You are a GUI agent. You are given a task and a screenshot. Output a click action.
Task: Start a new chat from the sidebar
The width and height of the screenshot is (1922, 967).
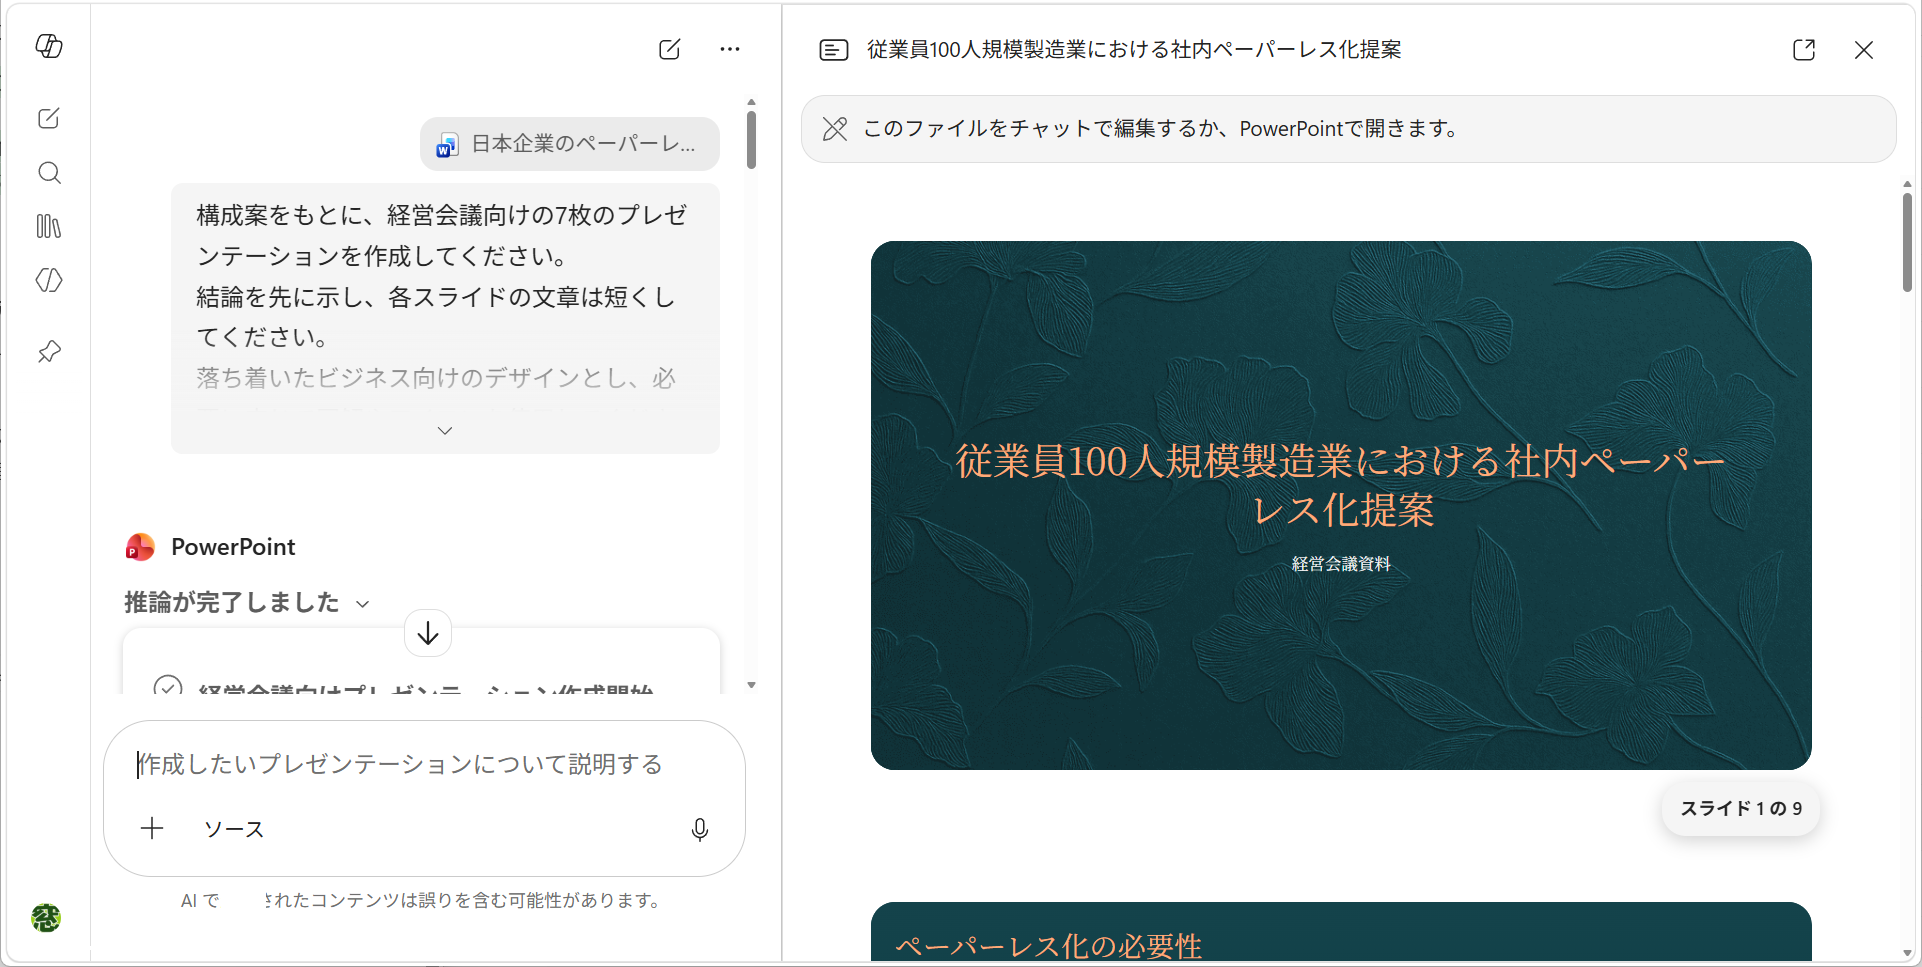coord(49,118)
